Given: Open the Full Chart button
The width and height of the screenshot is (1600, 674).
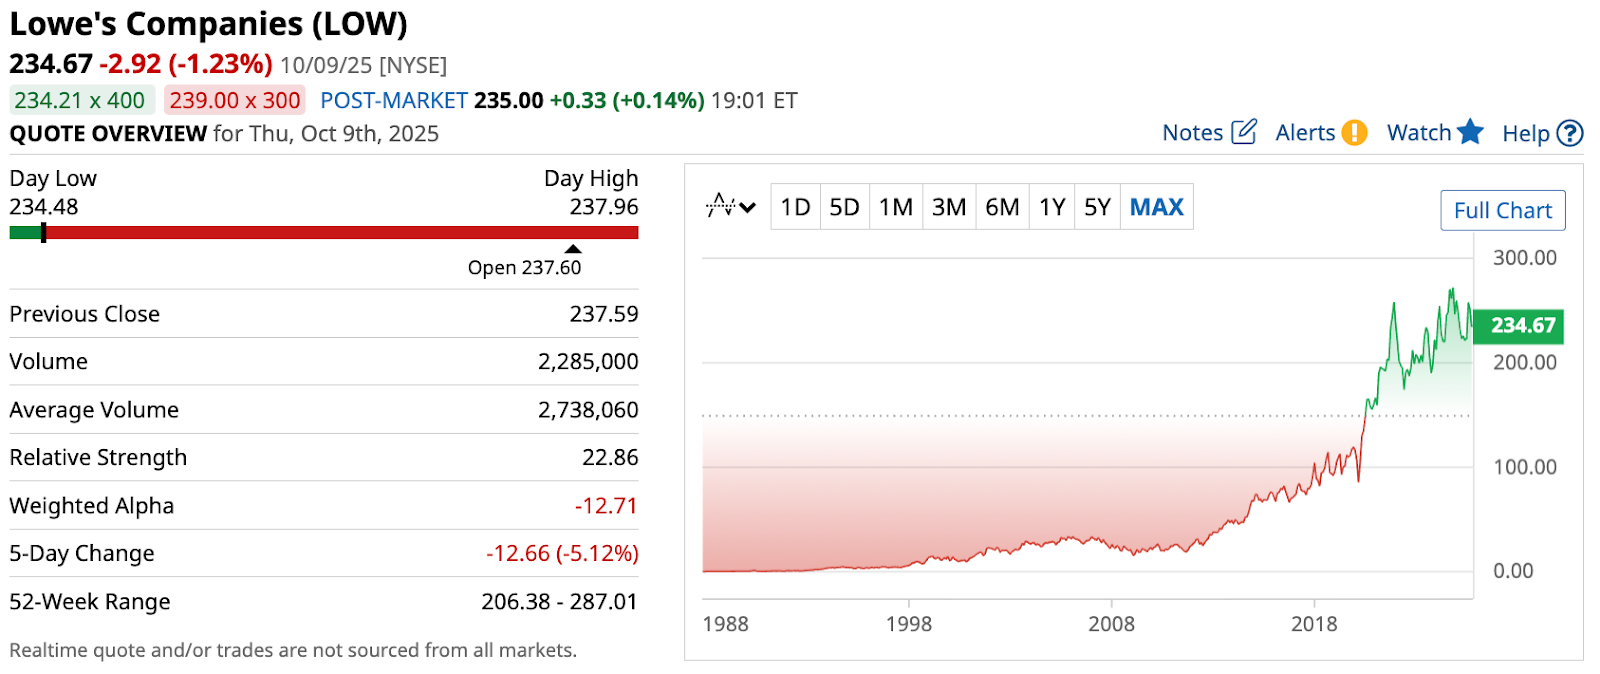Looking at the screenshot, I should coord(1502,211).
